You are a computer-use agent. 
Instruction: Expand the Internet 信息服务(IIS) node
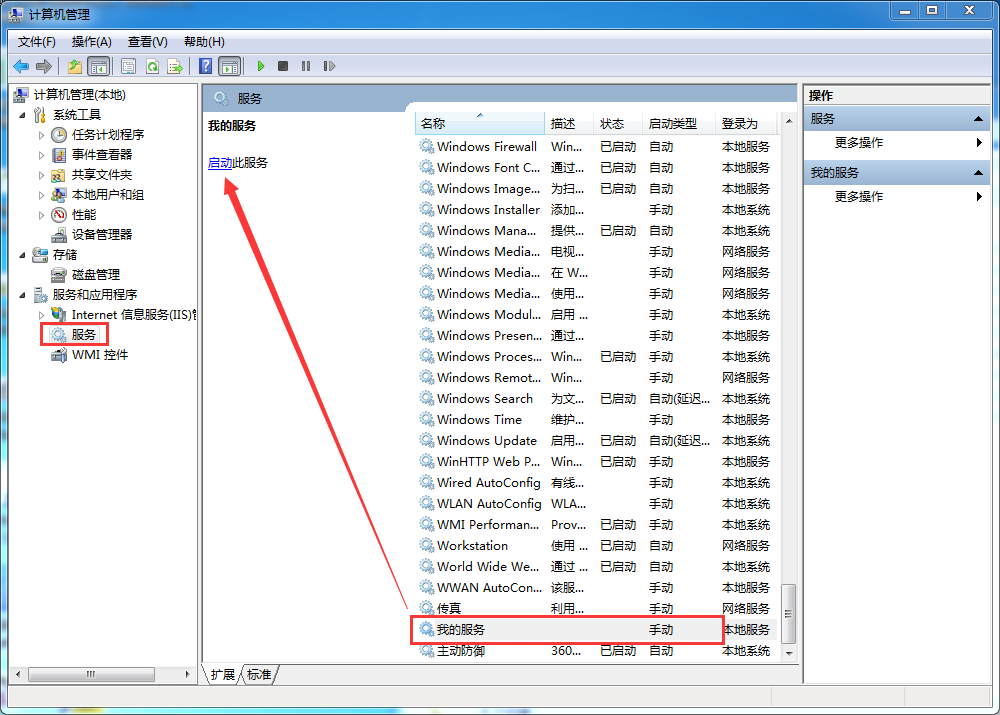(41, 315)
